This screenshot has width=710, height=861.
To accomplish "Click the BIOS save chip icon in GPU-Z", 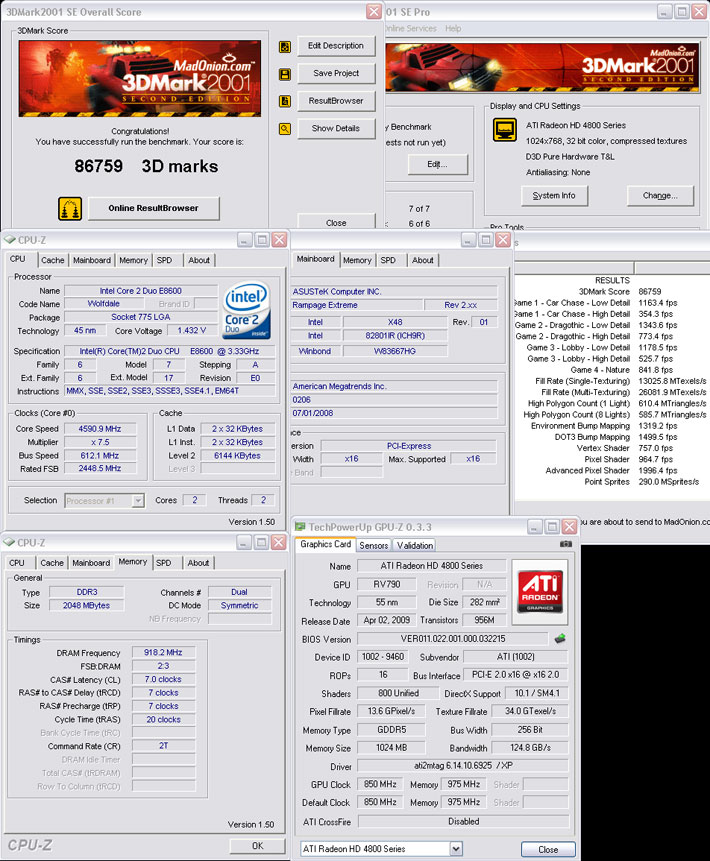I will pyautogui.click(x=560, y=639).
